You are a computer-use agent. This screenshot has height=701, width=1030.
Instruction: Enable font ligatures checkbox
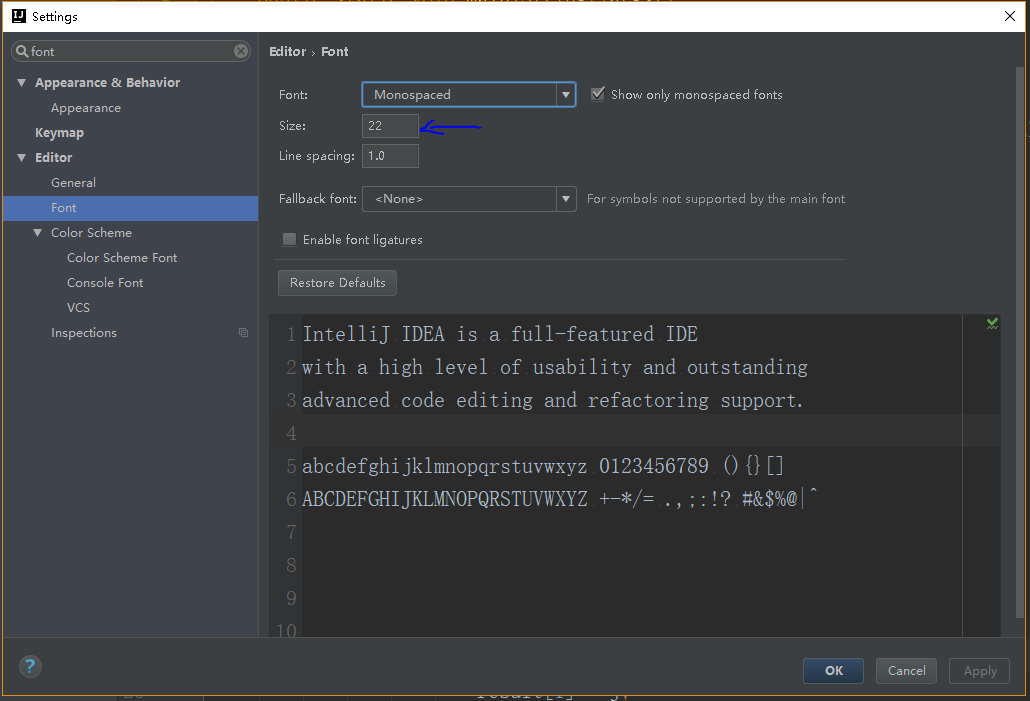tap(289, 240)
